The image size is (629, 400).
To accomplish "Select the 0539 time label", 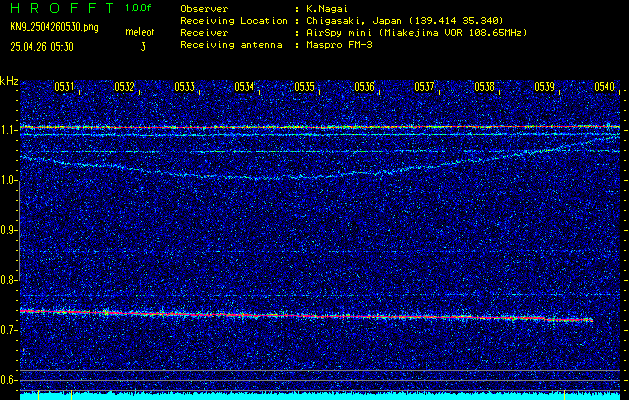I will tap(544, 87).
